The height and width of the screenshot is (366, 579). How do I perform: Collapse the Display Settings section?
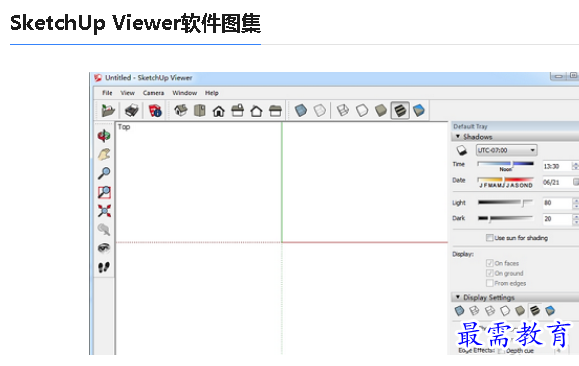(x=458, y=297)
